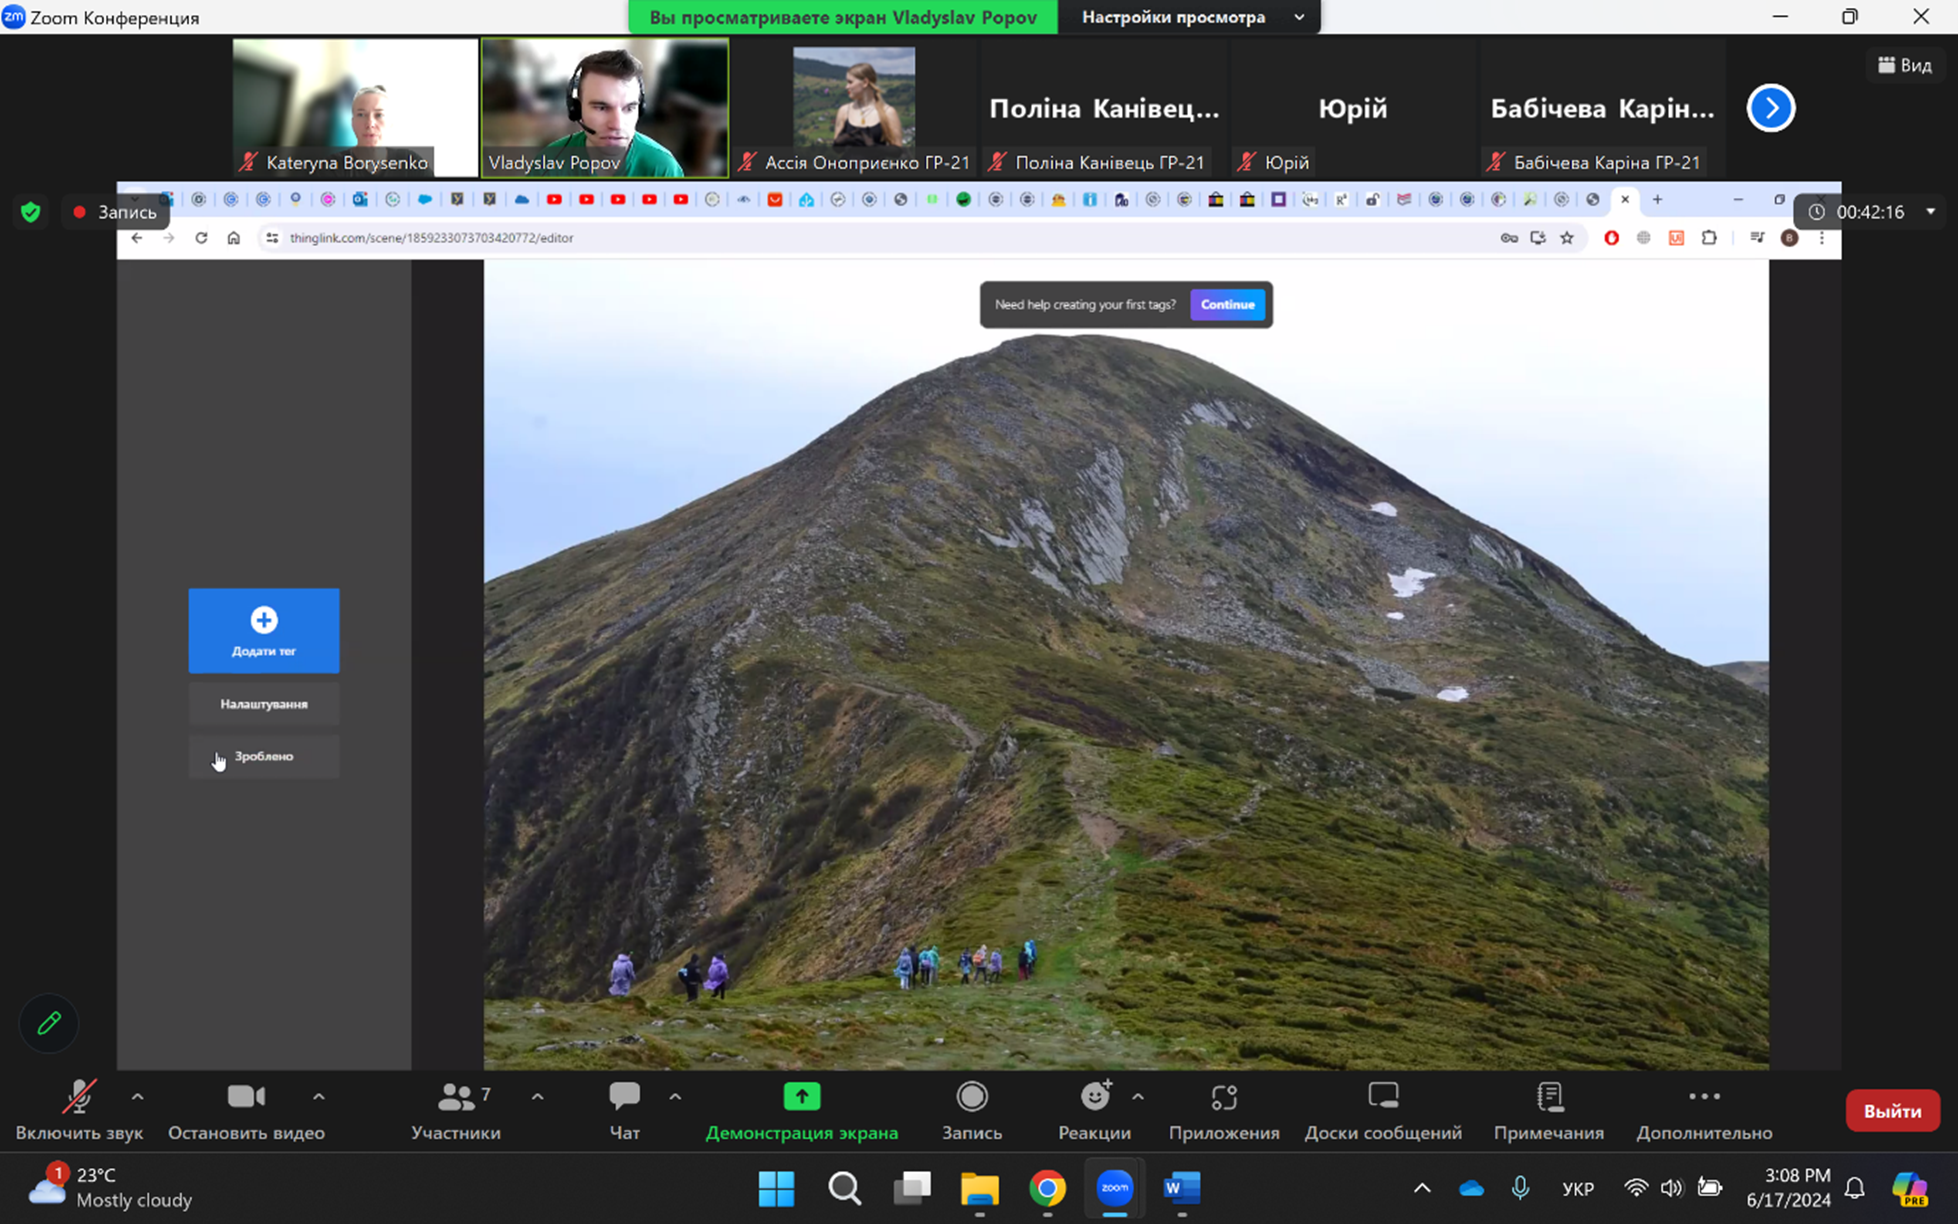Open the Chat bubble icon
The width and height of the screenshot is (1958, 1224).
[x=624, y=1098]
